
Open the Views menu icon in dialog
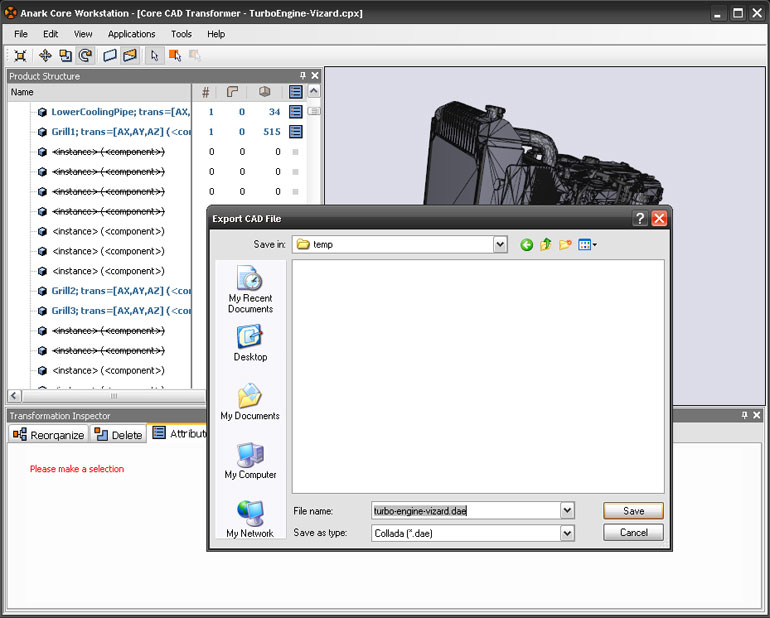pos(587,244)
